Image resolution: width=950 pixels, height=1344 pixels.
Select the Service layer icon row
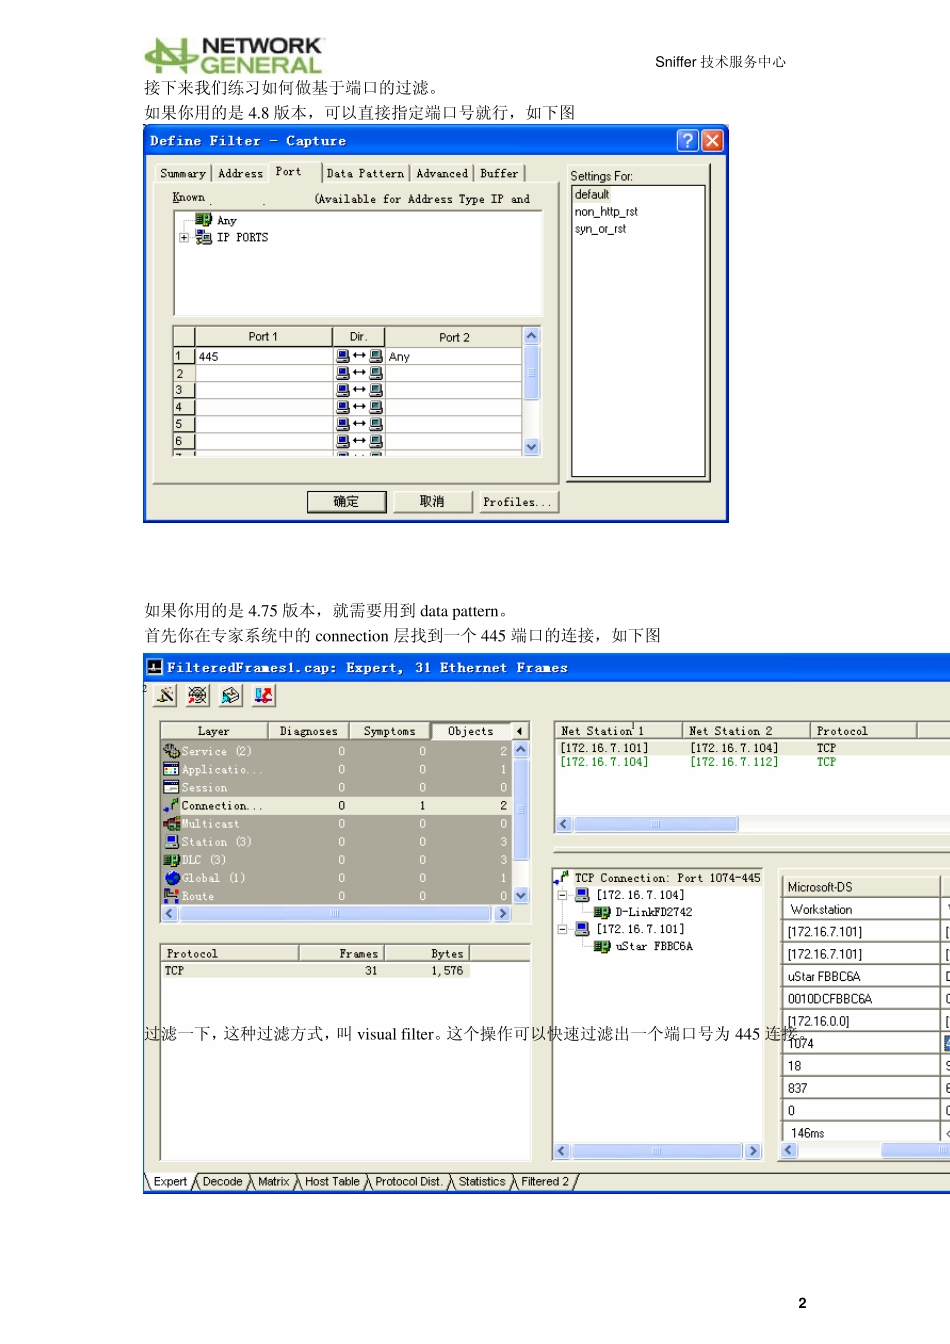coord(171,751)
